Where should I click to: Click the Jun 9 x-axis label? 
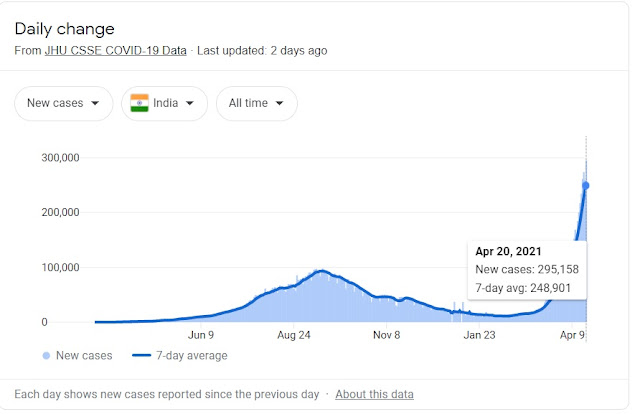click(x=201, y=335)
